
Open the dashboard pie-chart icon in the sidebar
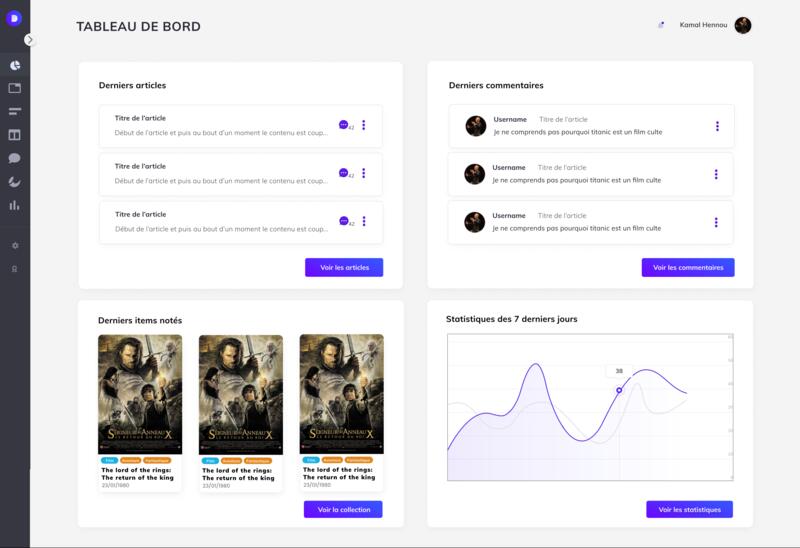pos(15,65)
